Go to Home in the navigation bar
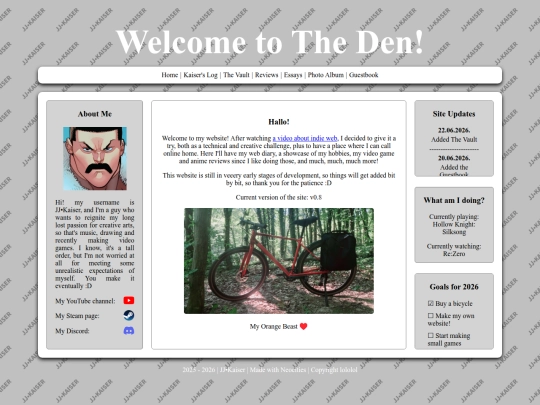Viewport: 540px width, 405px height. click(x=170, y=75)
